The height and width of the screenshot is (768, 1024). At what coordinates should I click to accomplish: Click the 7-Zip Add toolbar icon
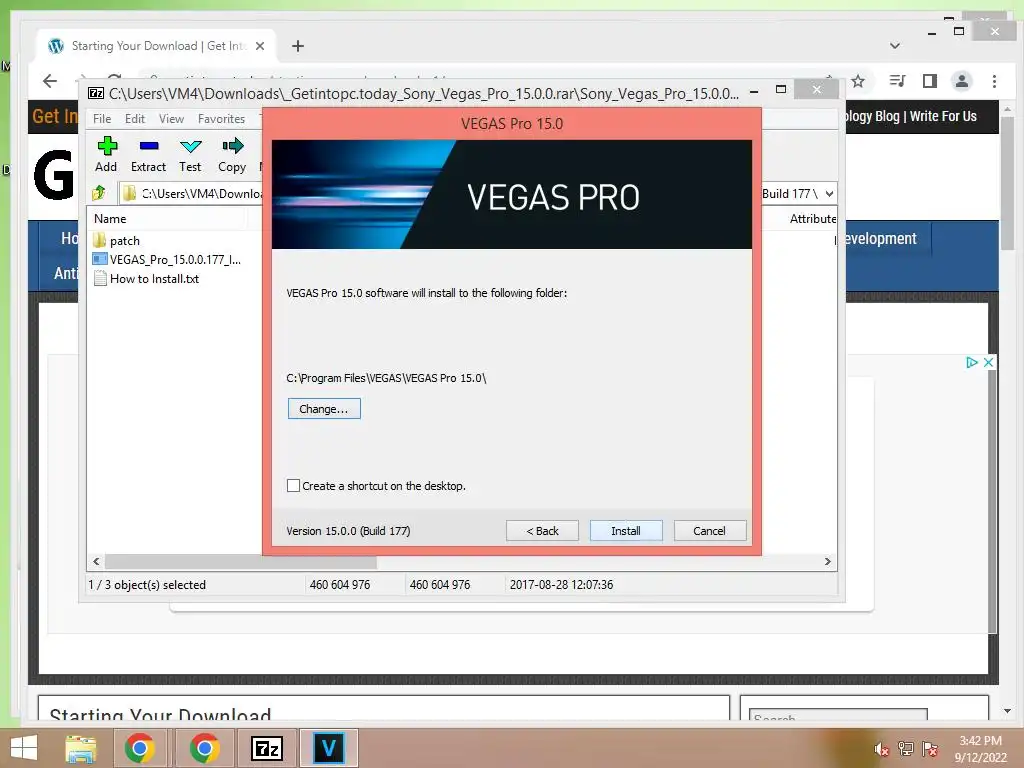pos(106,155)
